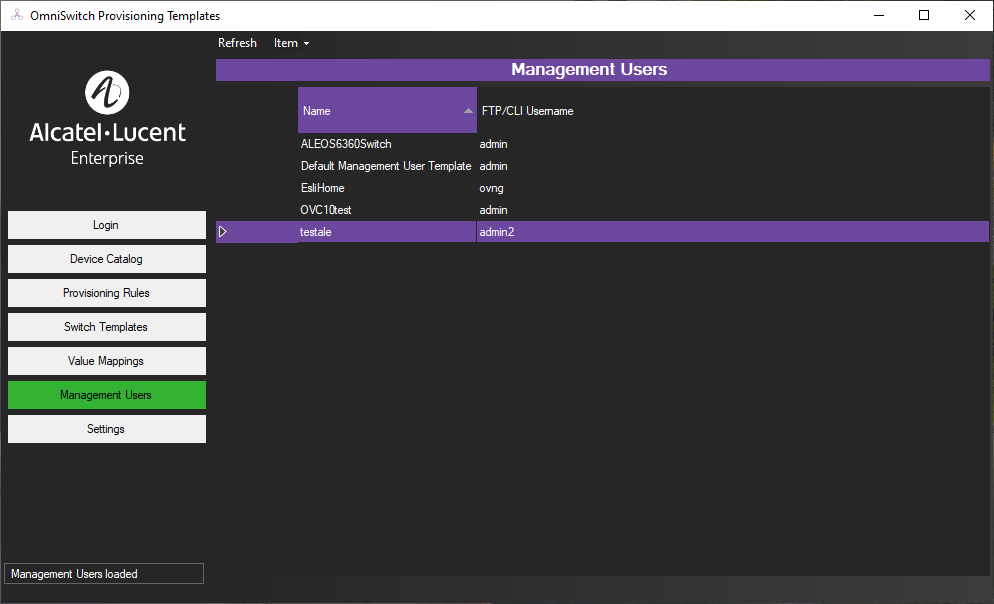Go to Device Catalog
This screenshot has height=604, width=994.
pyautogui.click(x=106, y=259)
